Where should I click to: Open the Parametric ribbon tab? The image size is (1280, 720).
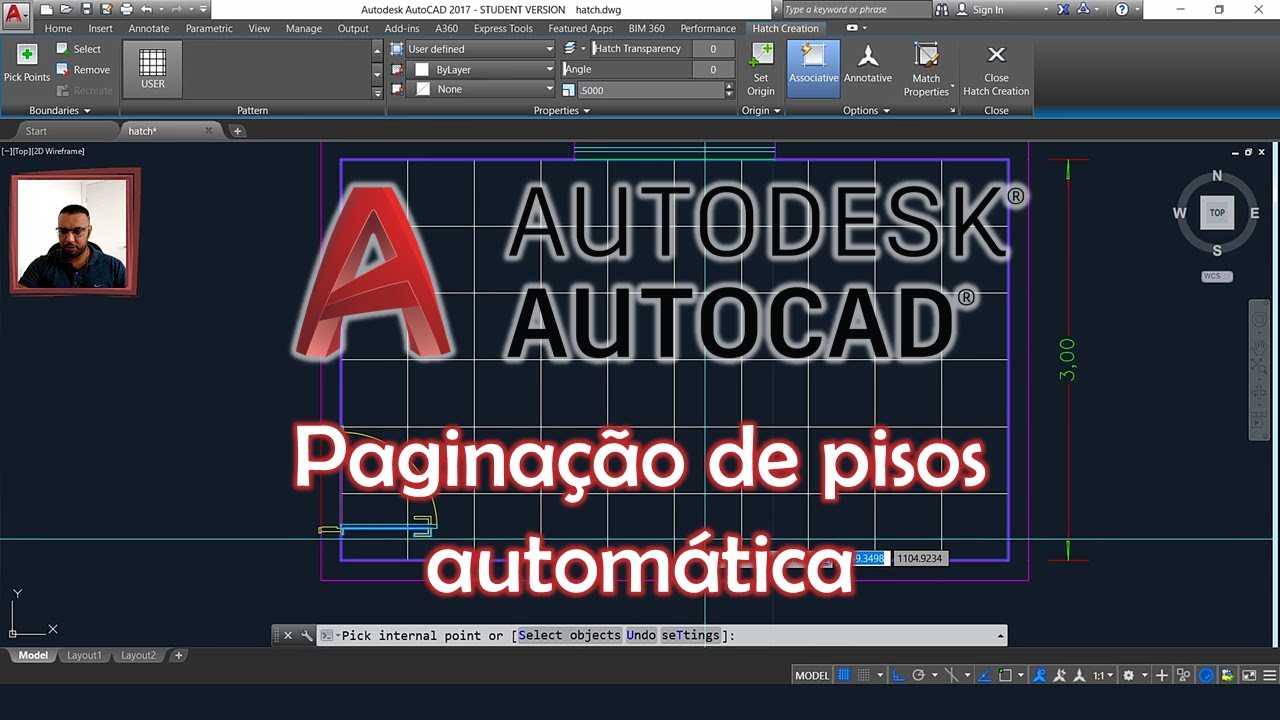coord(209,29)
